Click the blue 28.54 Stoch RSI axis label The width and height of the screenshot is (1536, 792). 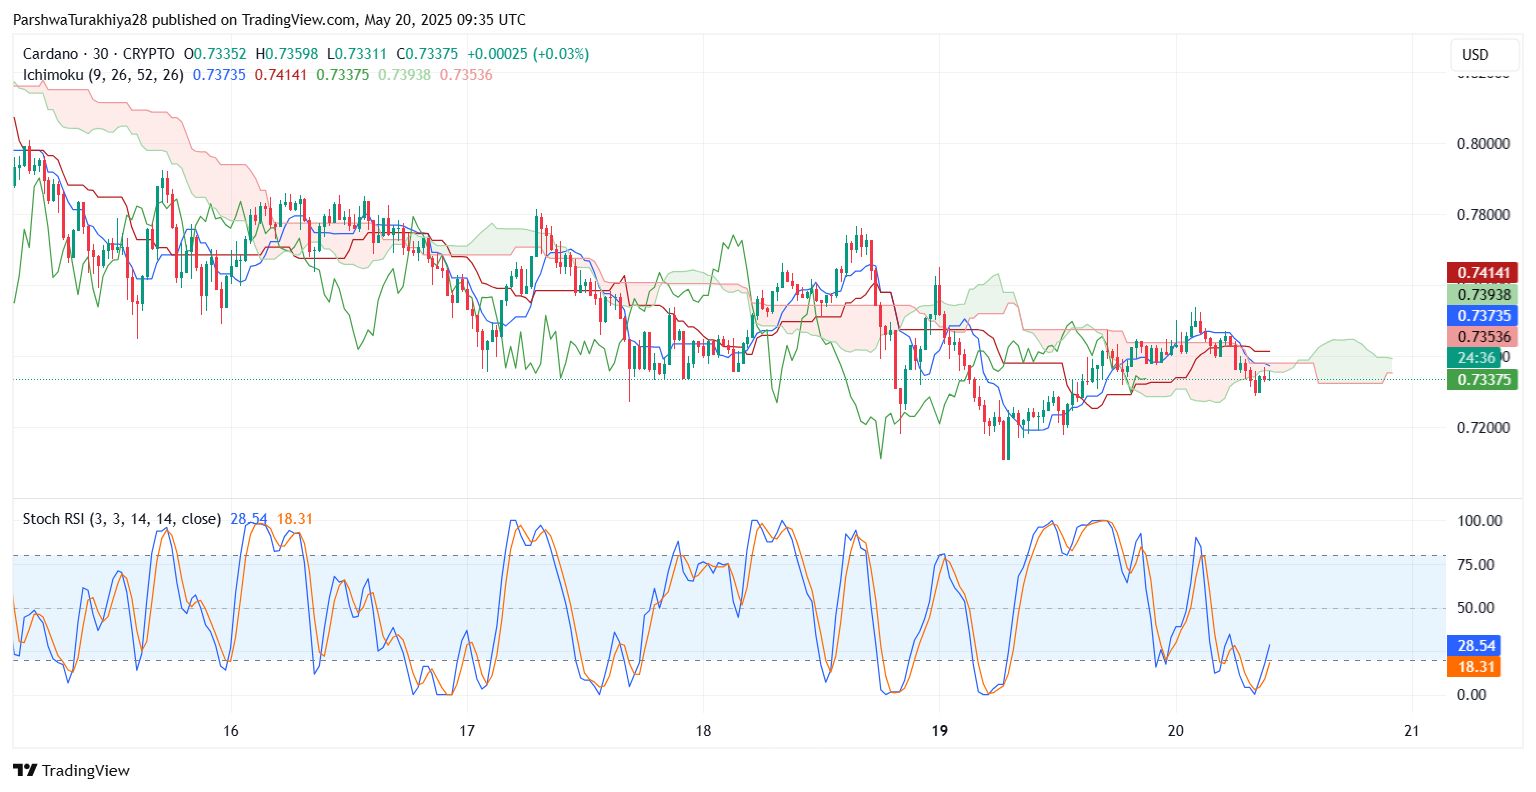1473,646
